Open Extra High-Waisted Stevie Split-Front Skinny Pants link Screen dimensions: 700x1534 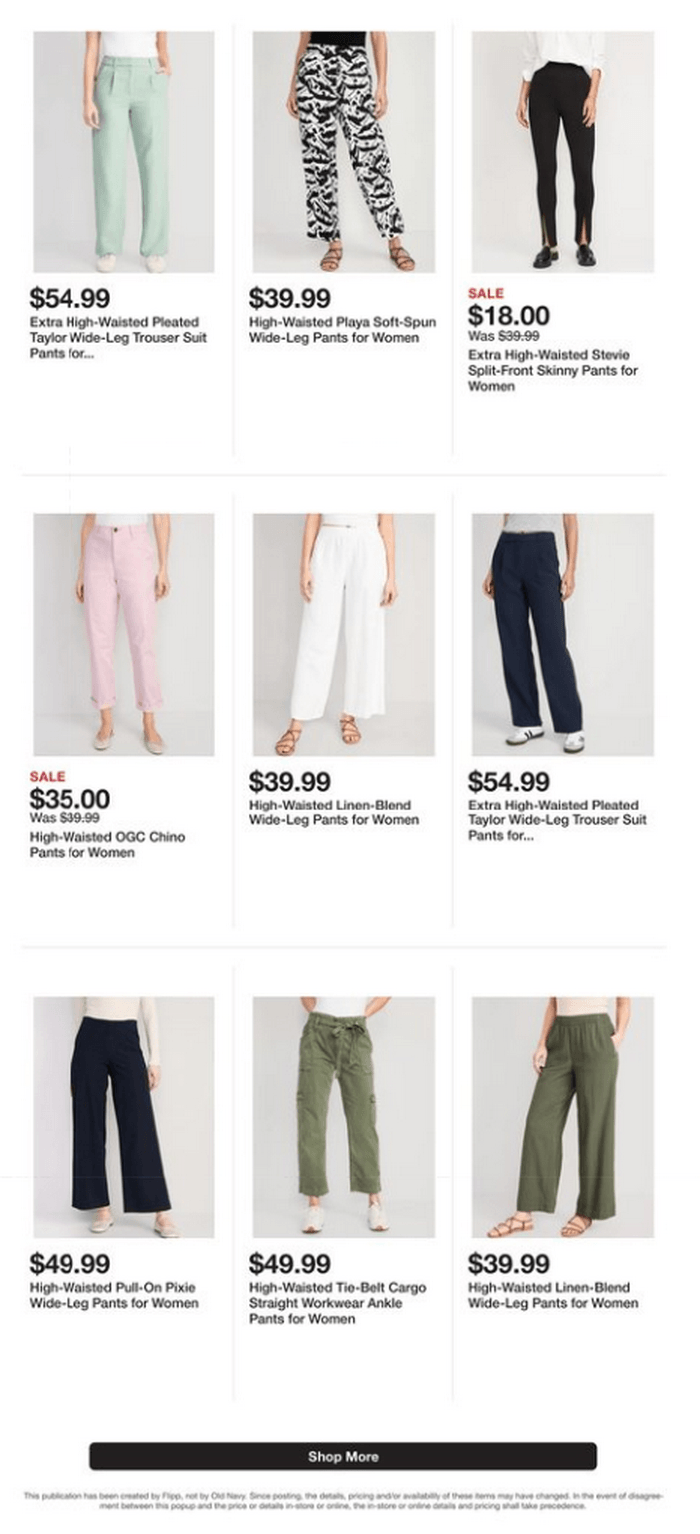pyautogui.click(x=553, y=370)
